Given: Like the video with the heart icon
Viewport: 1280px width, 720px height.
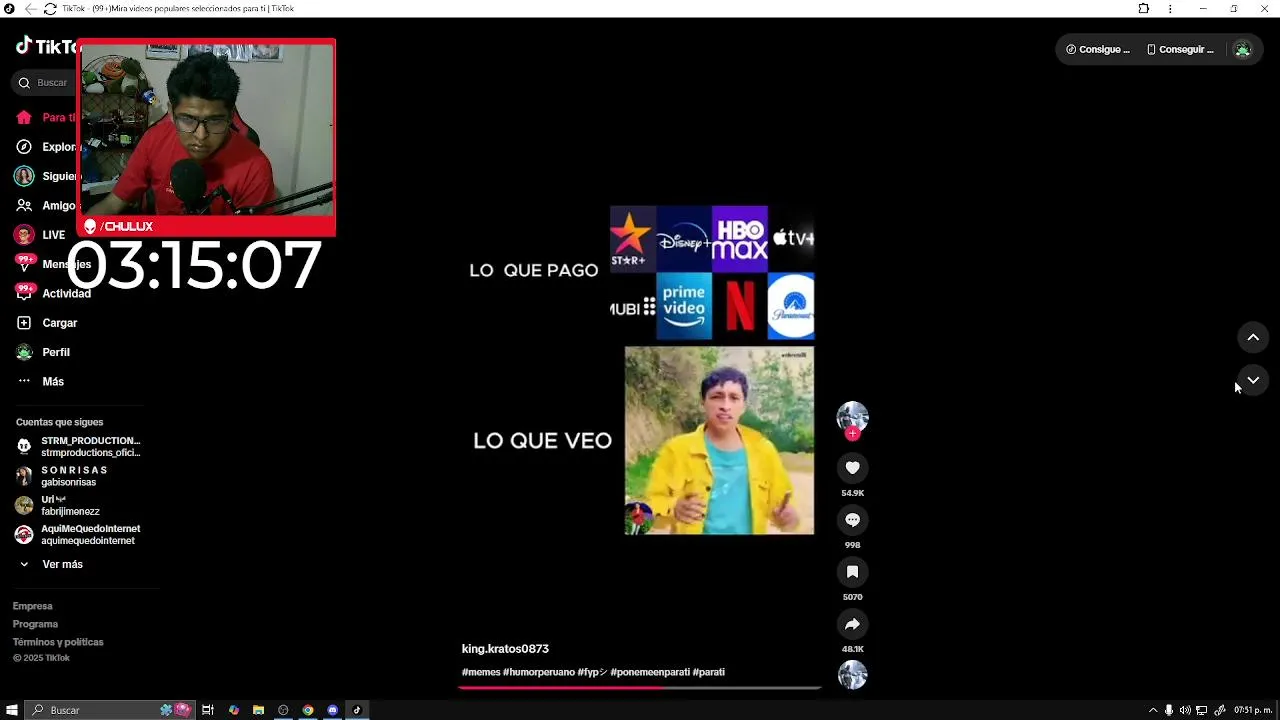Looking at the screenshot, I should pos(852,468).
